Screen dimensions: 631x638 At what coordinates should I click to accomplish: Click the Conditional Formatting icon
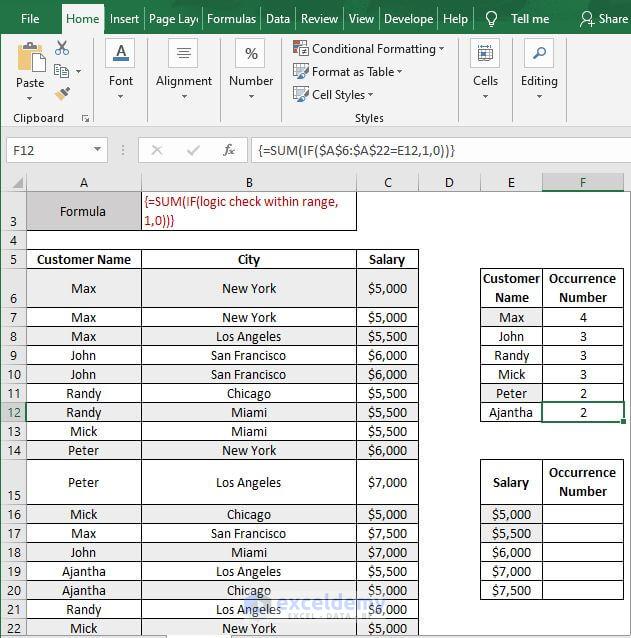pos(301,48)
